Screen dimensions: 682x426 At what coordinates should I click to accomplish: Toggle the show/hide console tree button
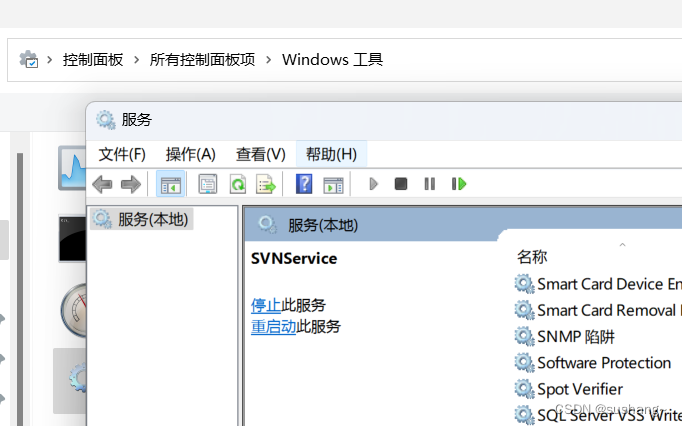tap(170, 184)
